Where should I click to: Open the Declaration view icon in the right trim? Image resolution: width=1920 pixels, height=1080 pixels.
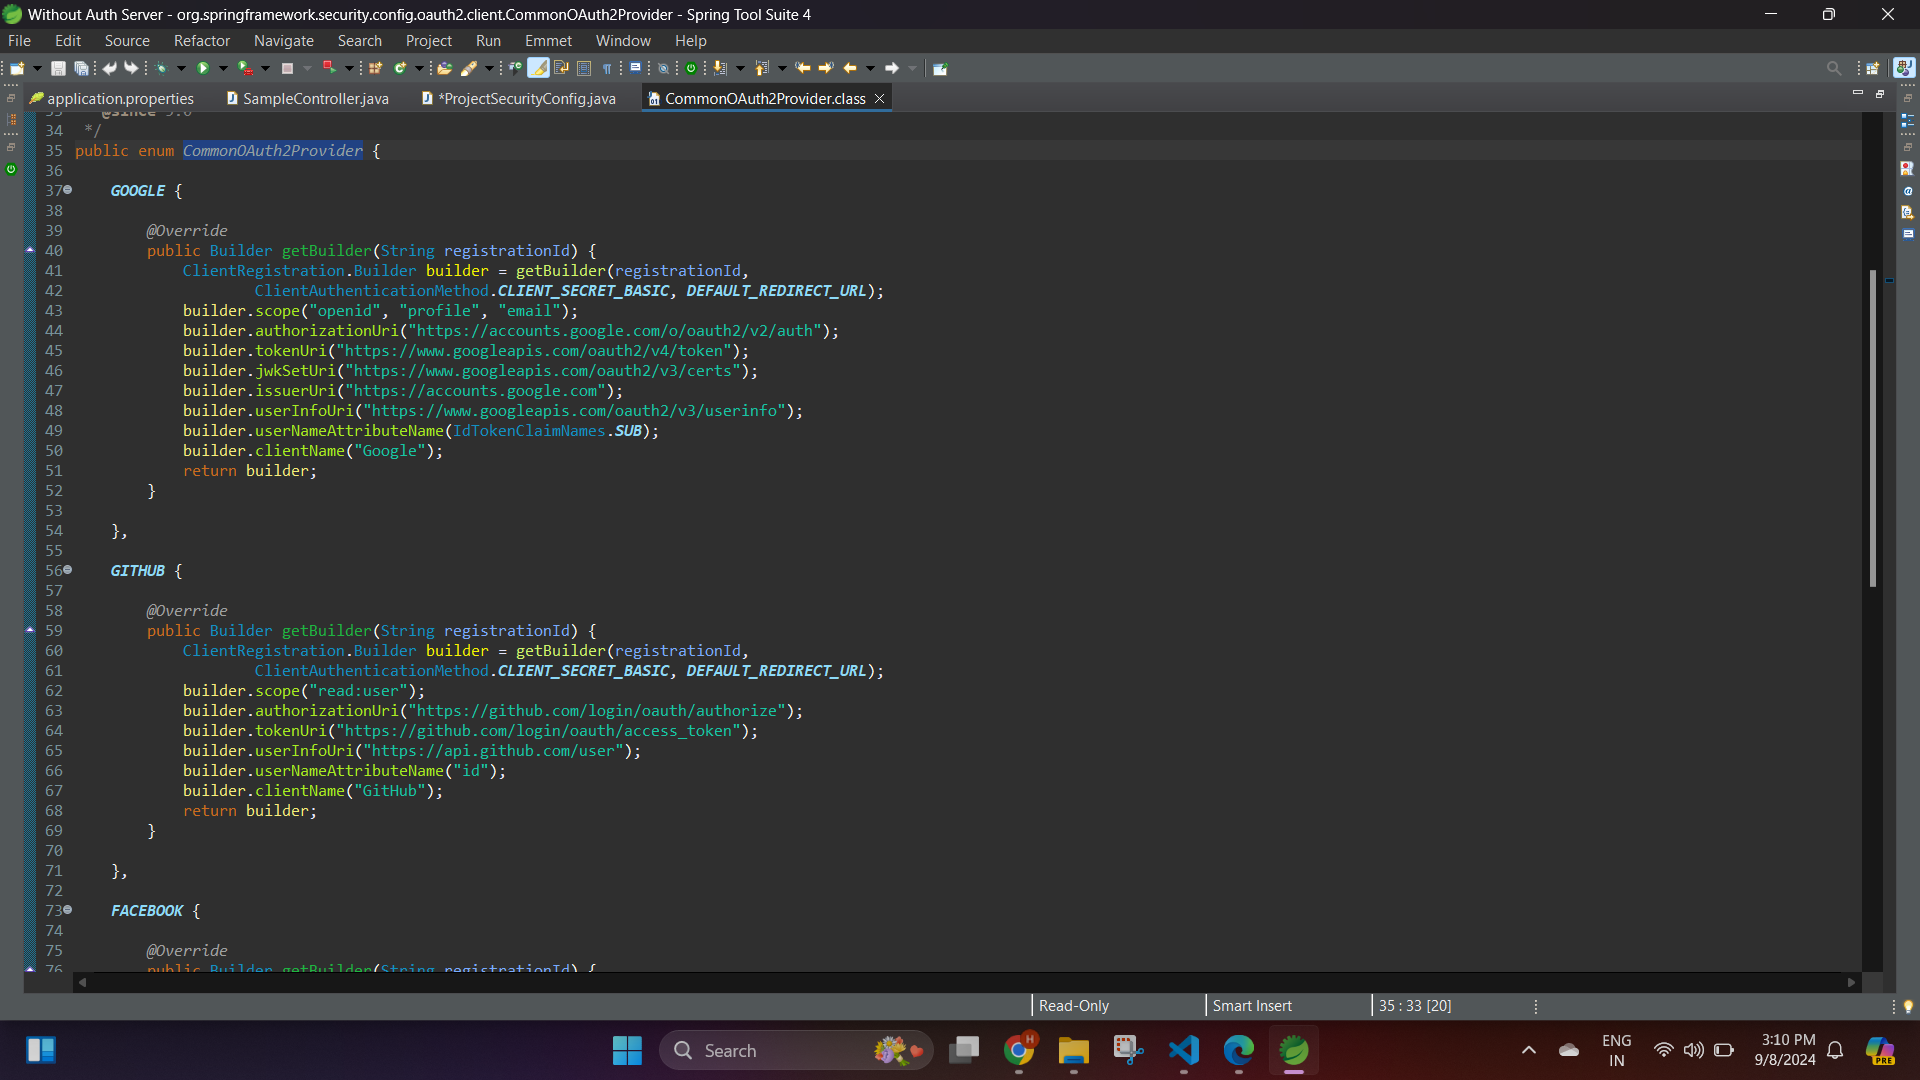point(1907,212)
